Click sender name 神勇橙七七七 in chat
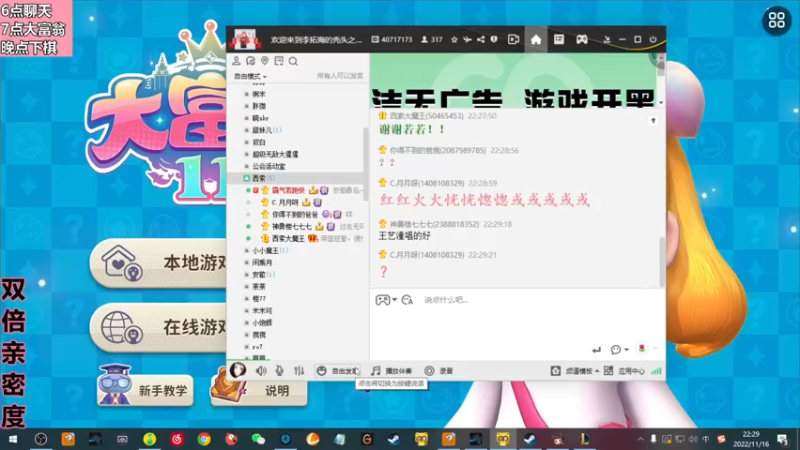Viewport: 800px width, 450px height. click(x=434, y=224)
